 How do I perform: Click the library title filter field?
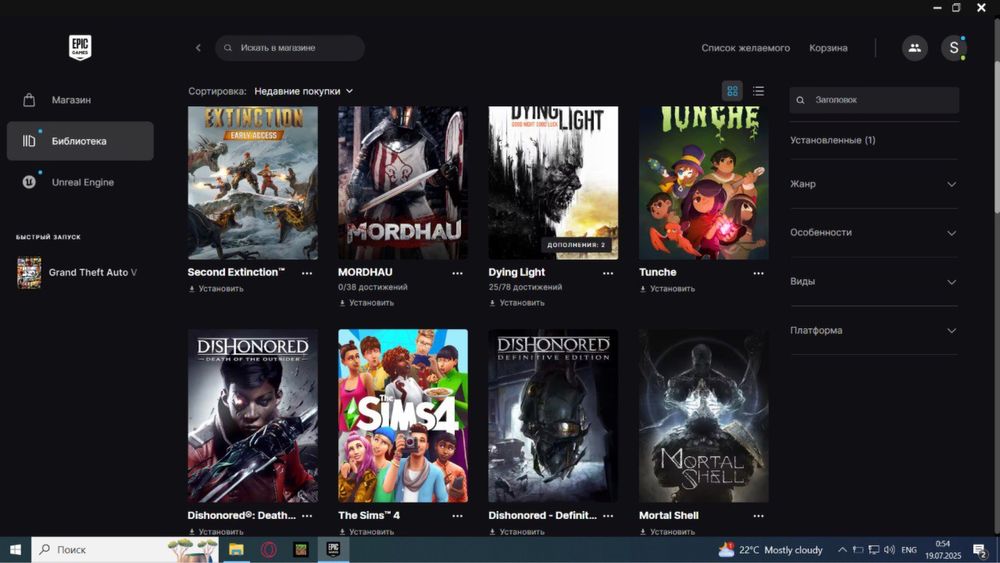coord(874,100)
